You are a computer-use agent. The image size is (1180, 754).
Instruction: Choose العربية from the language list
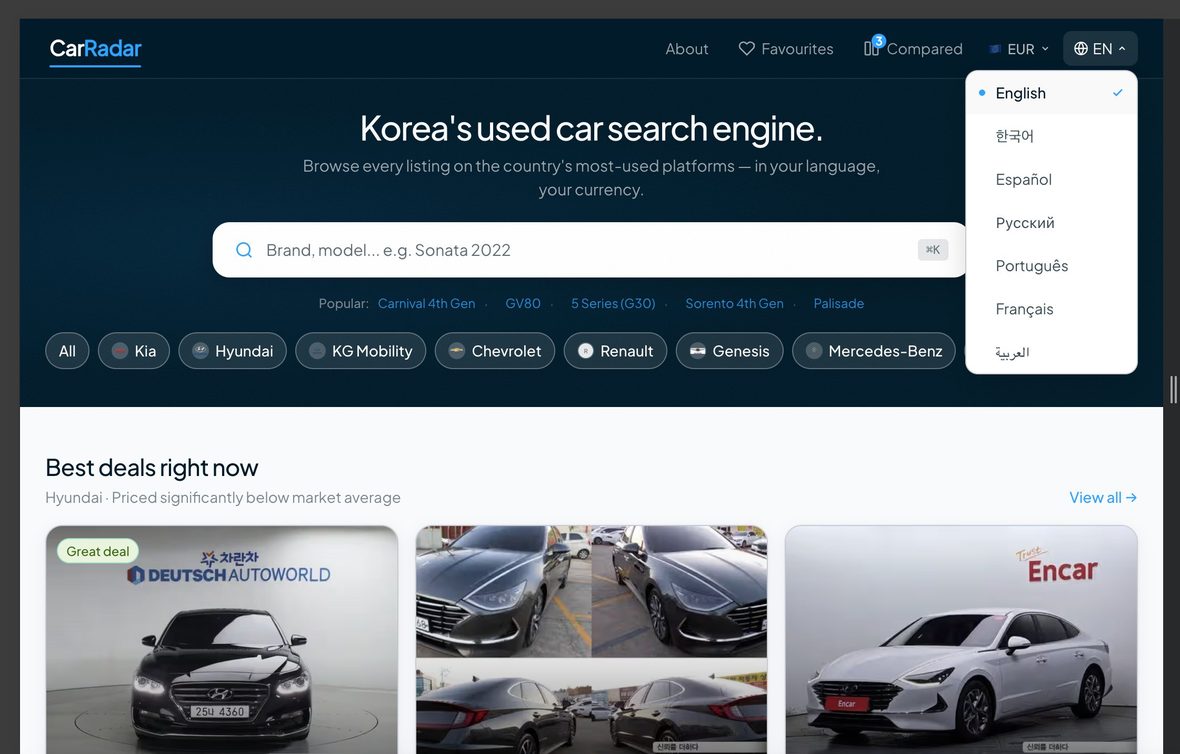click(1051, 352)
